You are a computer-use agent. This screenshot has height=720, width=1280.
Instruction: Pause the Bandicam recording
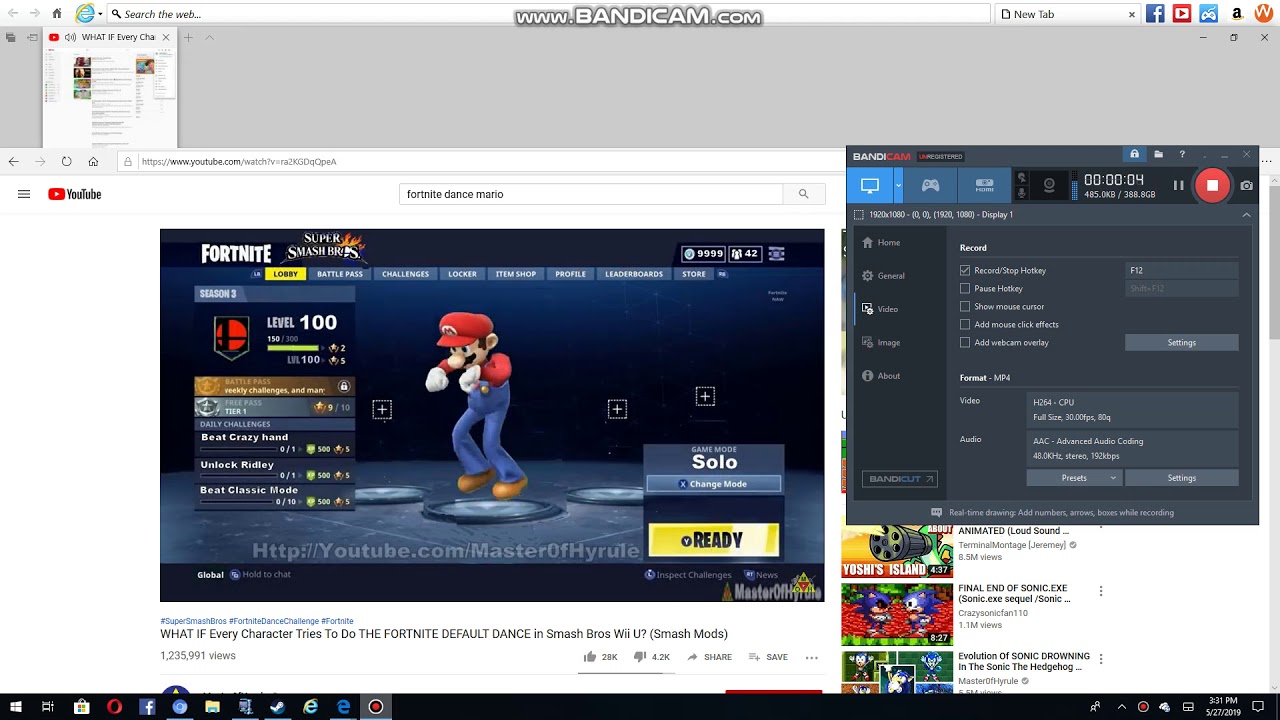pos(1178,185)
